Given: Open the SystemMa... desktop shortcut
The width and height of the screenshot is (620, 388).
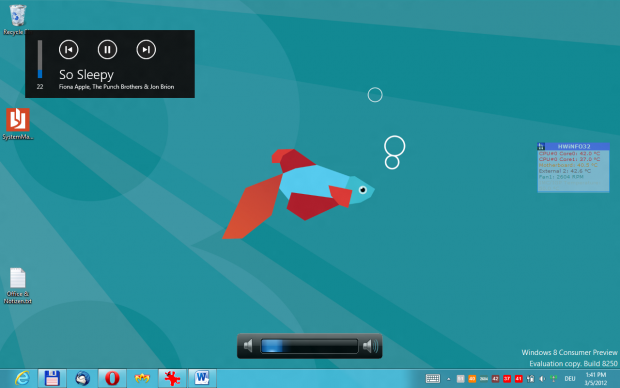Looking at the screenshot, I should pos(17,124).
